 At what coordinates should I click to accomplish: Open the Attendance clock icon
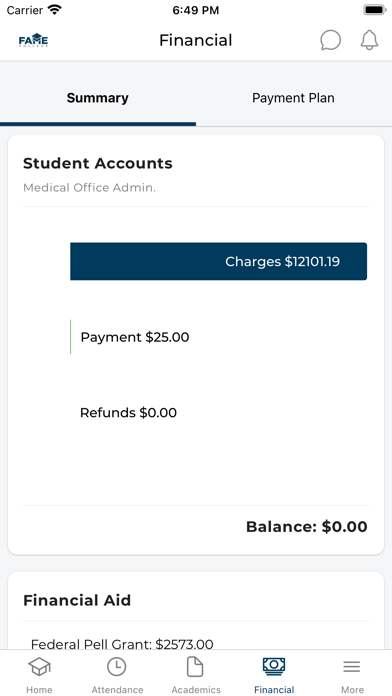click(x=117, y=667)
